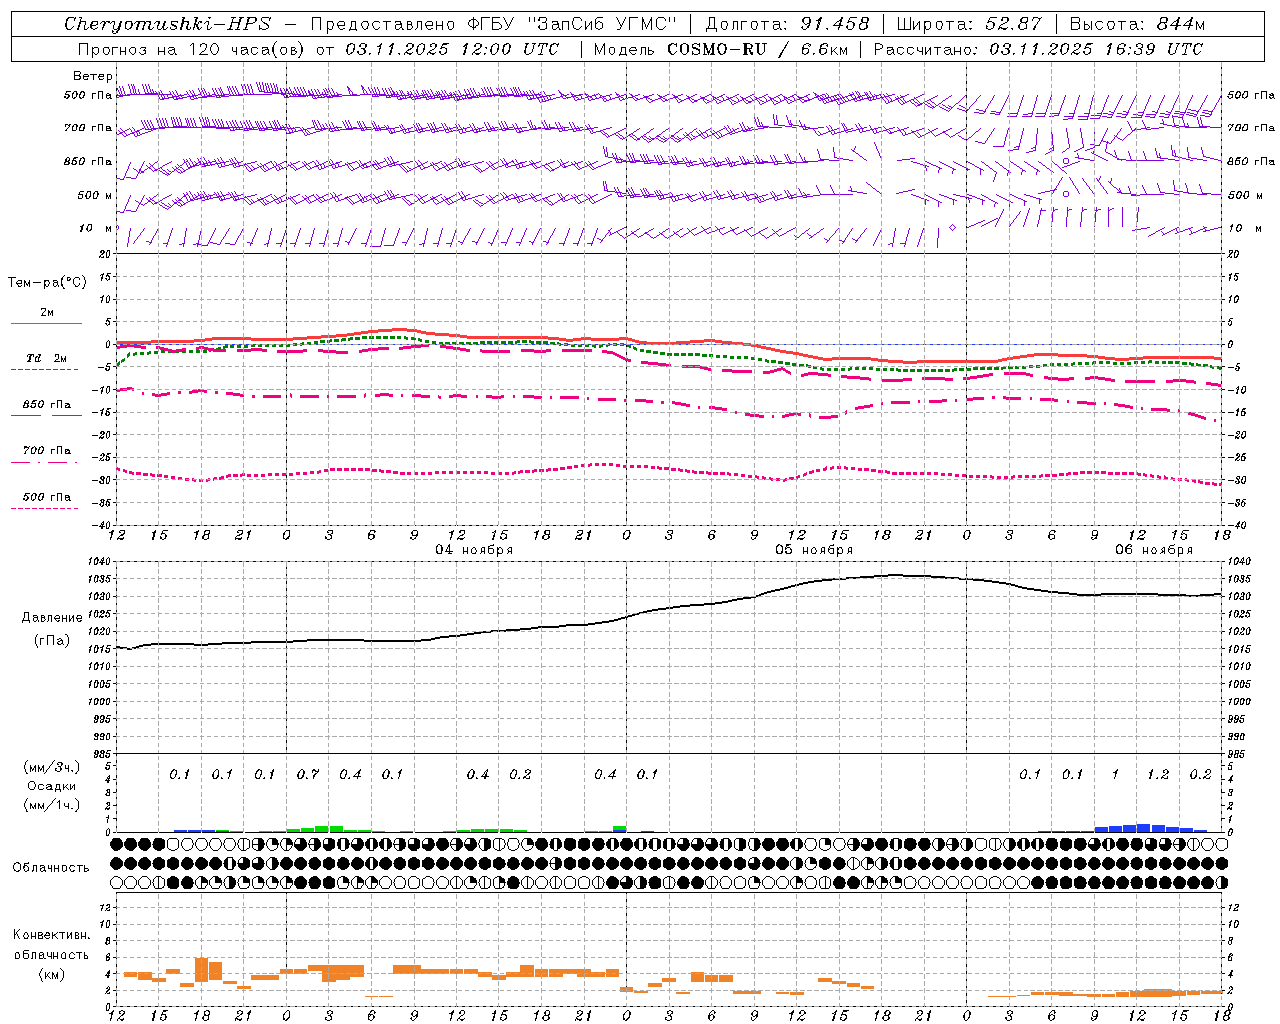Click the Ветер wind panel label
The width and height of the screenshot is (1280, 1024).
[93, 76]
